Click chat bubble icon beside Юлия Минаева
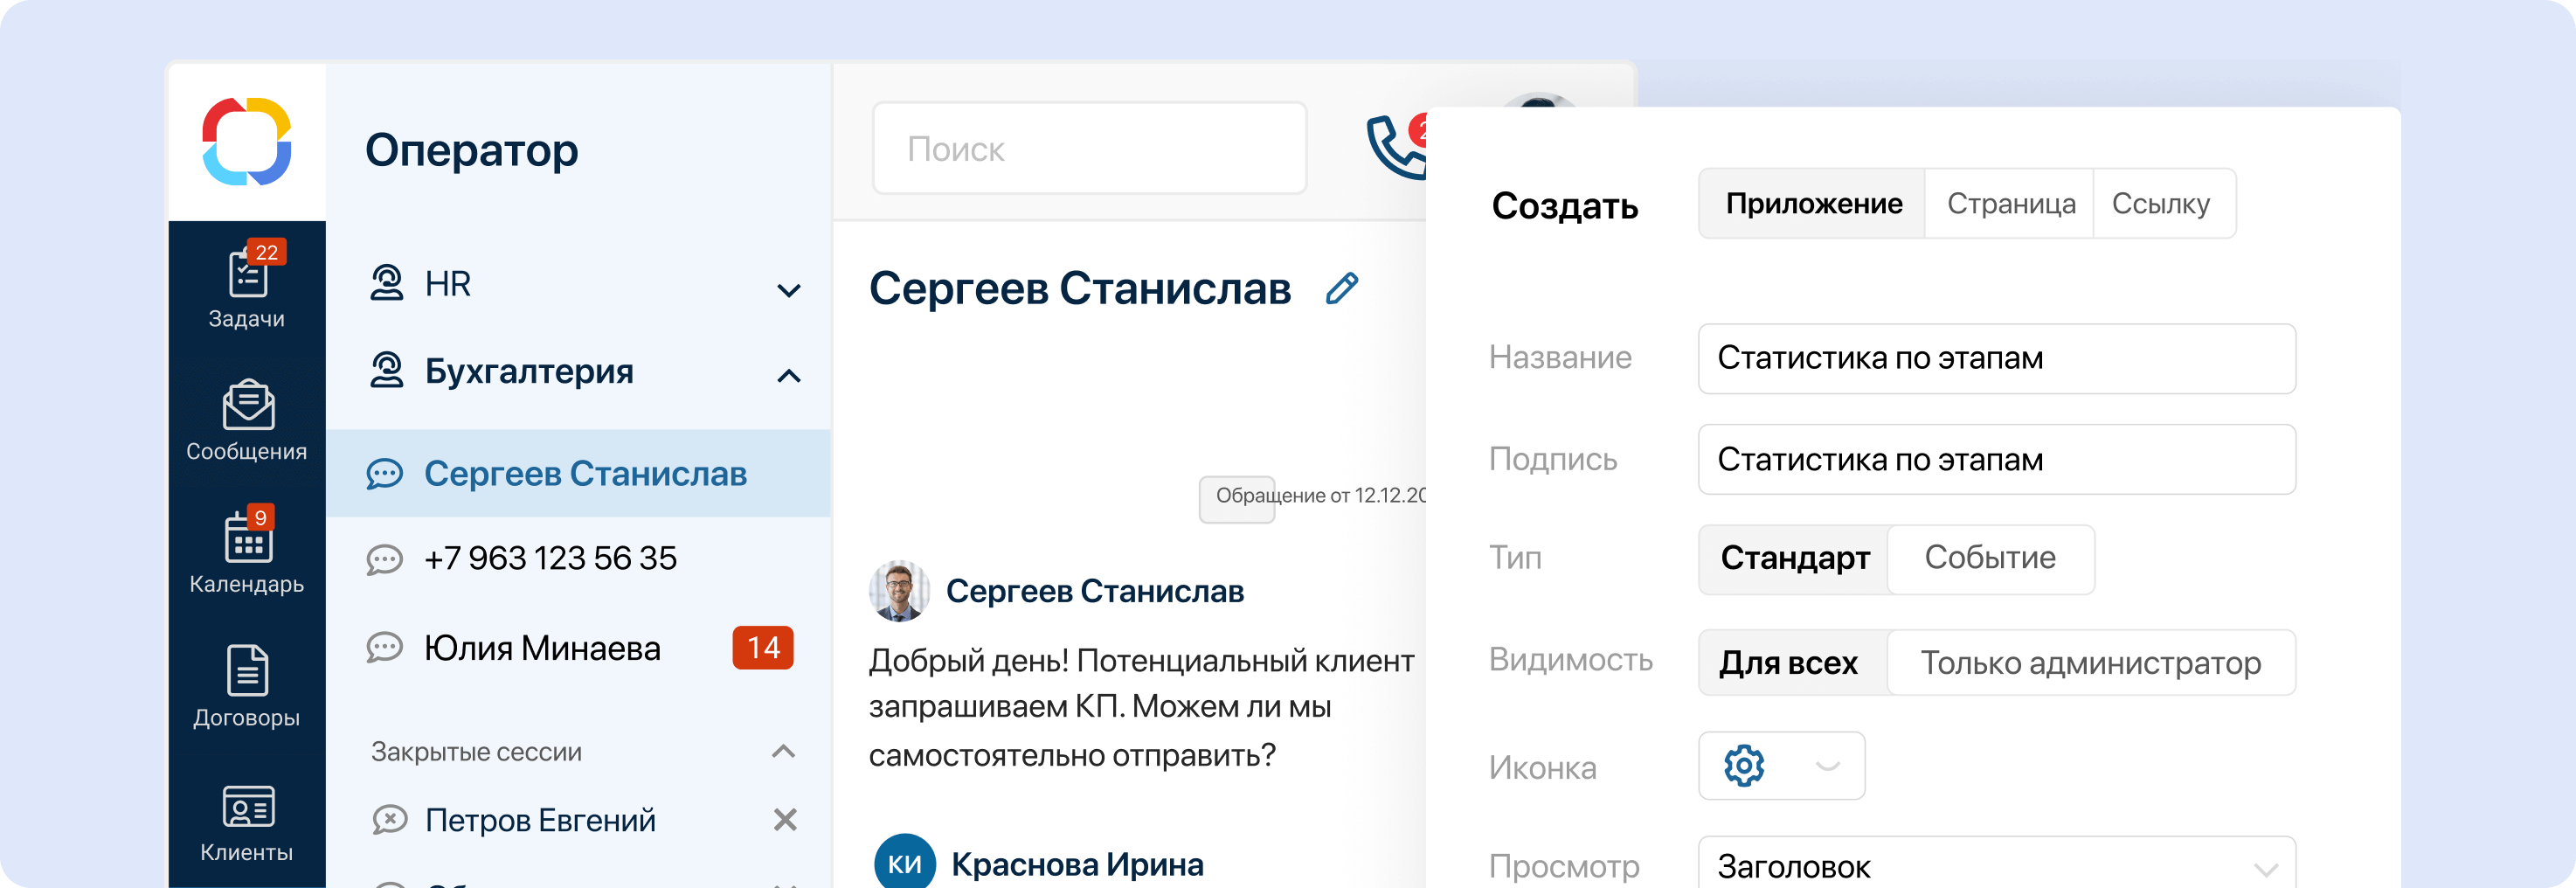Viewport: 2576px width, 888px height. (x=385, y=648)
